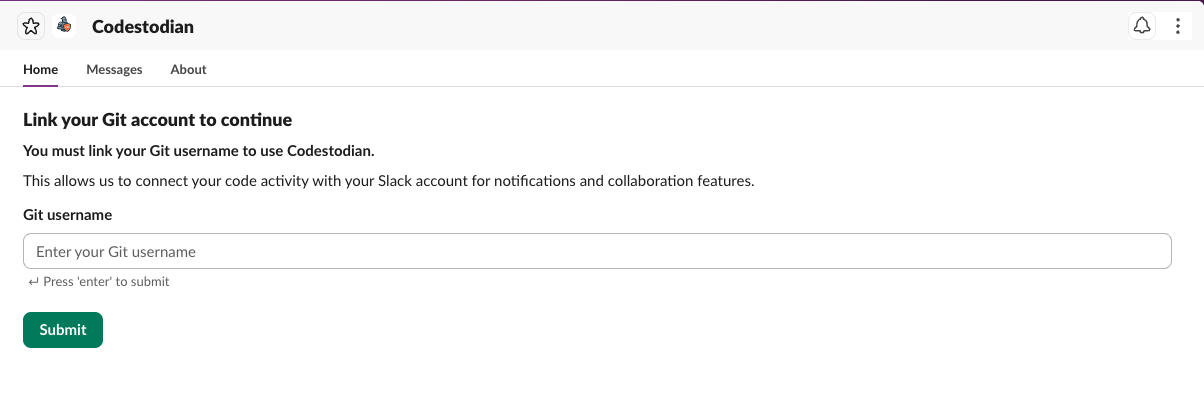This screenshot has height=408, width=1204.
Task: Switch to the Home tab
Action: pos(41,70)
